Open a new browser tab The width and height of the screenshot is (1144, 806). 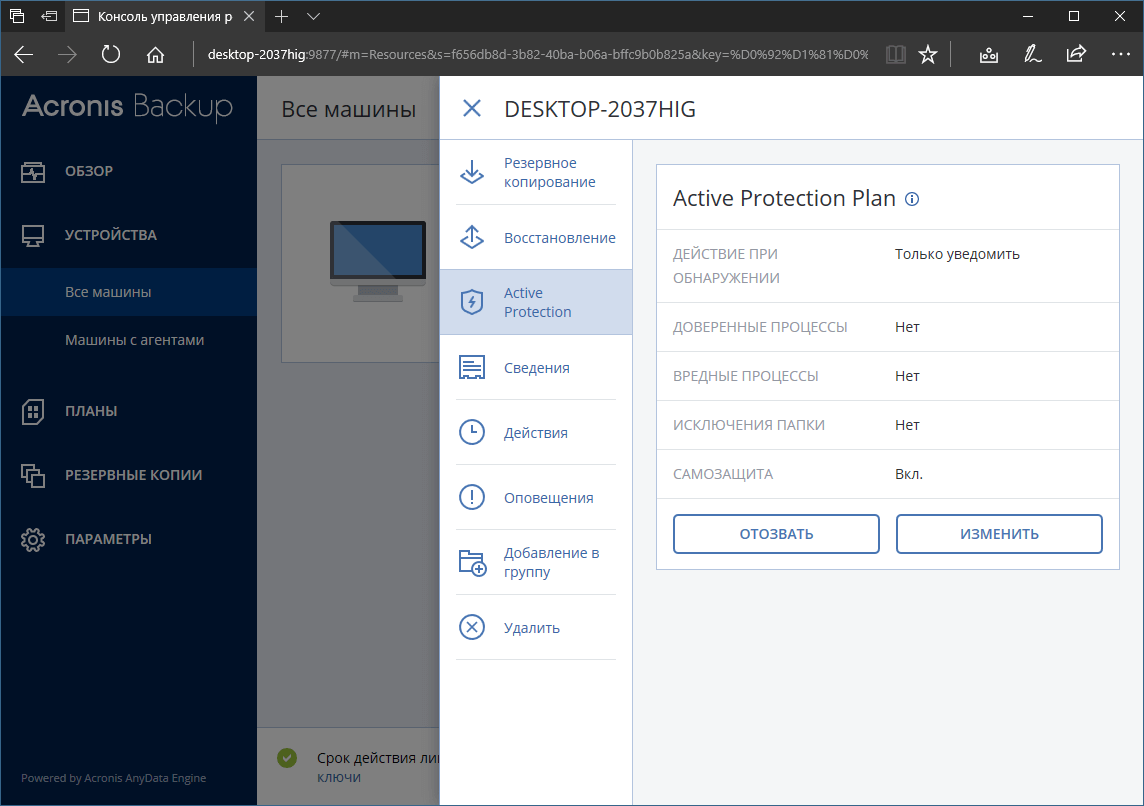282,16
